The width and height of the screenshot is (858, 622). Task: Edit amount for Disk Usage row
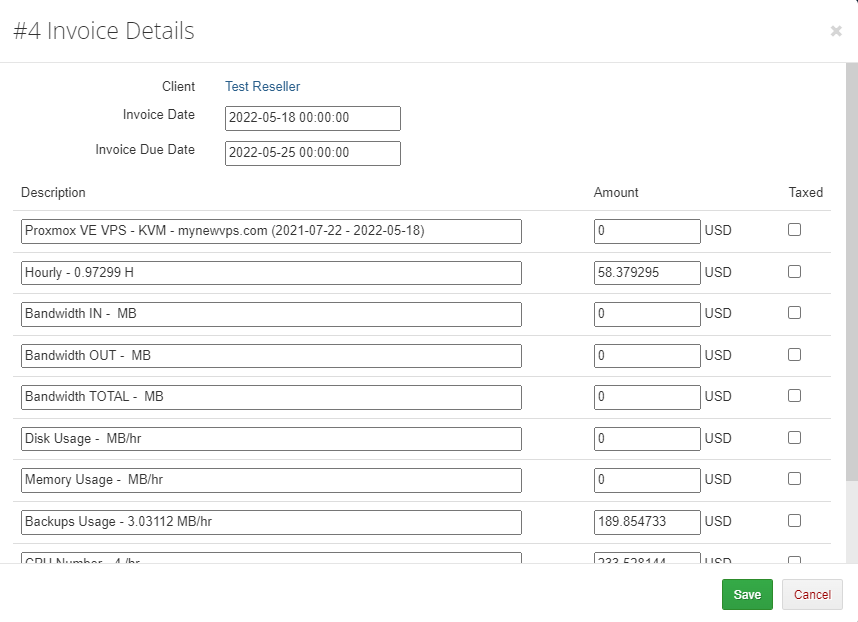pos(647,439)
